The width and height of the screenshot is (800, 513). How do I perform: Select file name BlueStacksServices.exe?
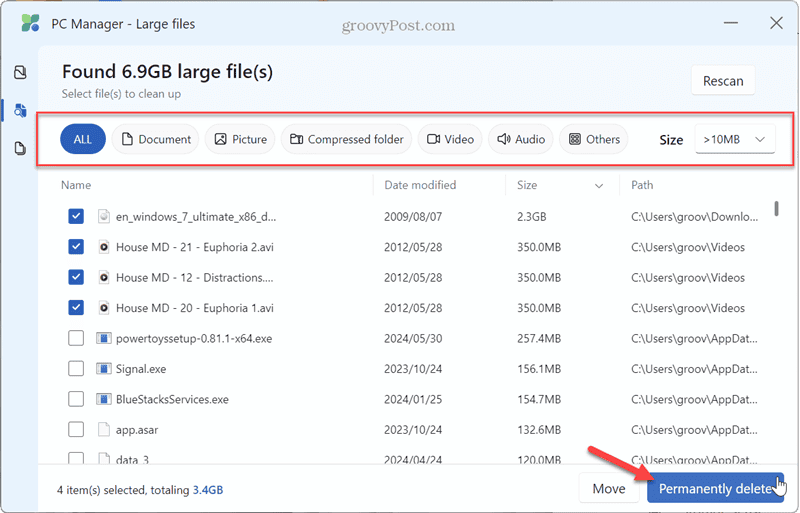click(x=172, y=399)
